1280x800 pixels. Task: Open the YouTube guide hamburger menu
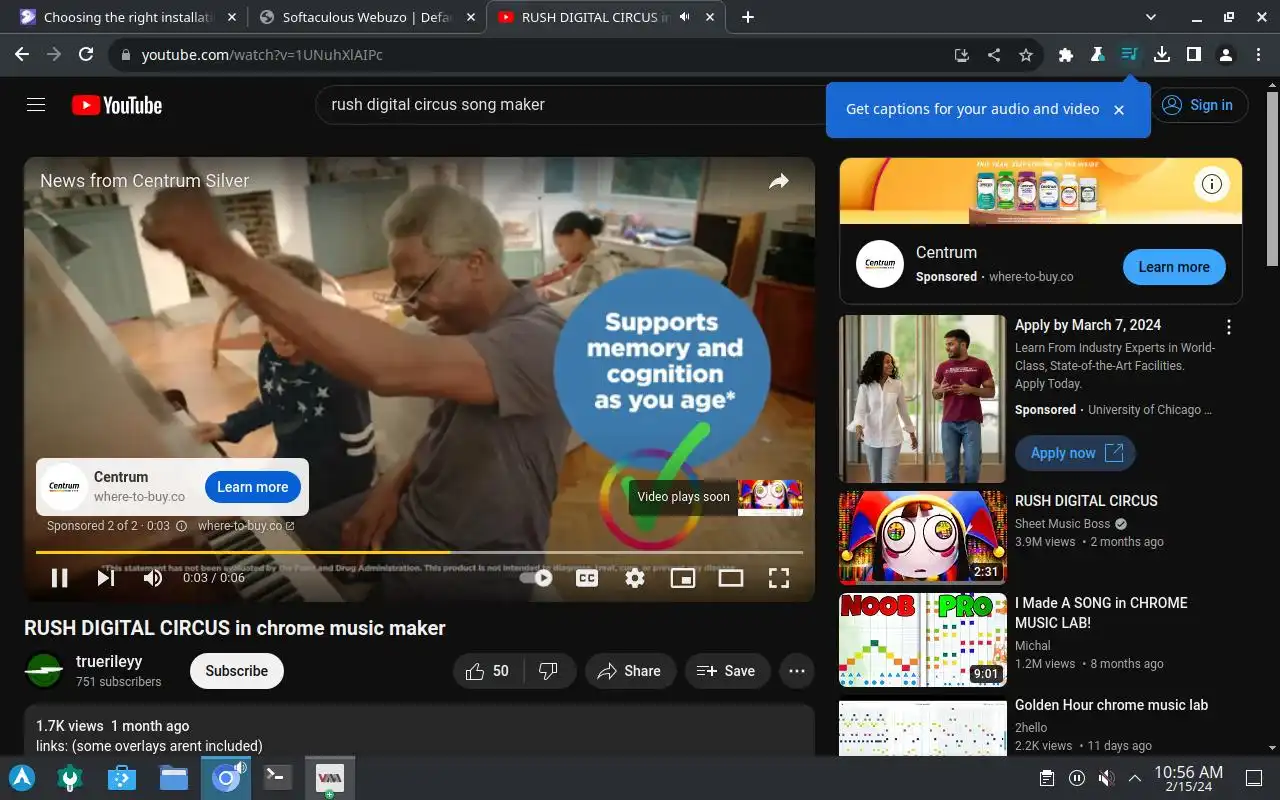pyautogui.click(x=36, y=105)
